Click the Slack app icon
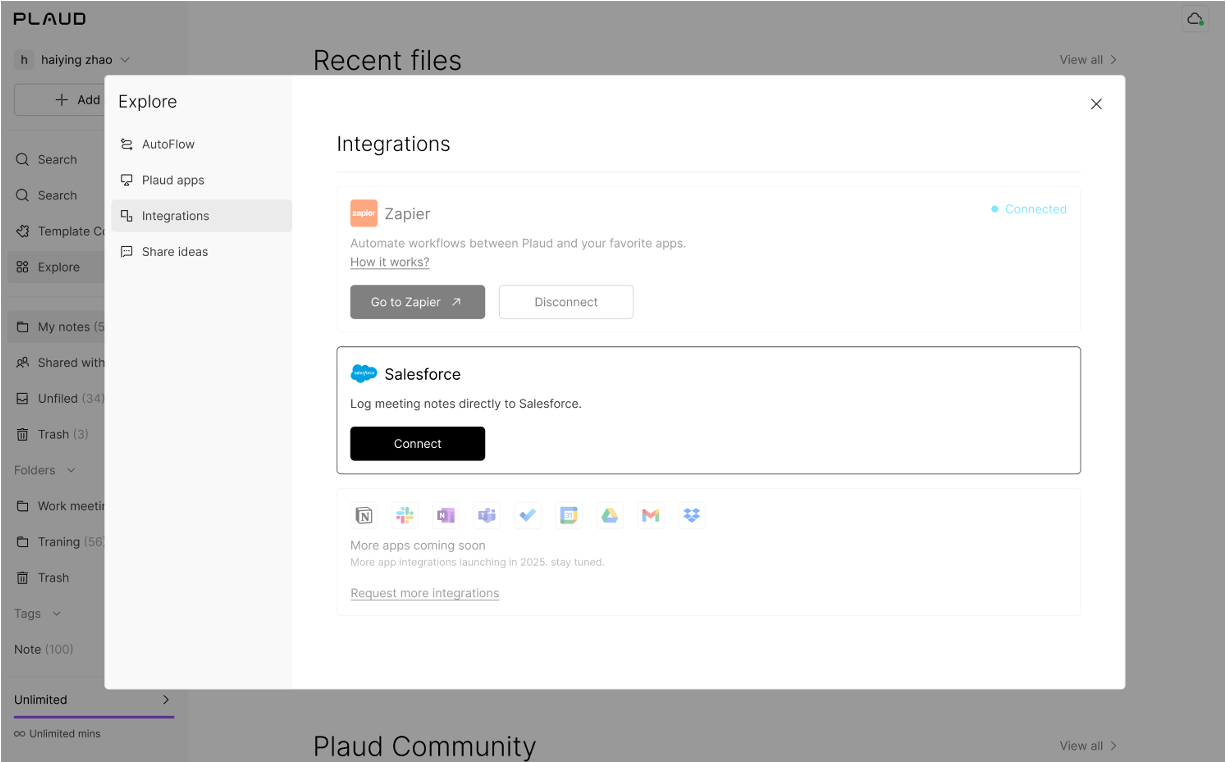The image size is (1226, 762). point(405,516)
